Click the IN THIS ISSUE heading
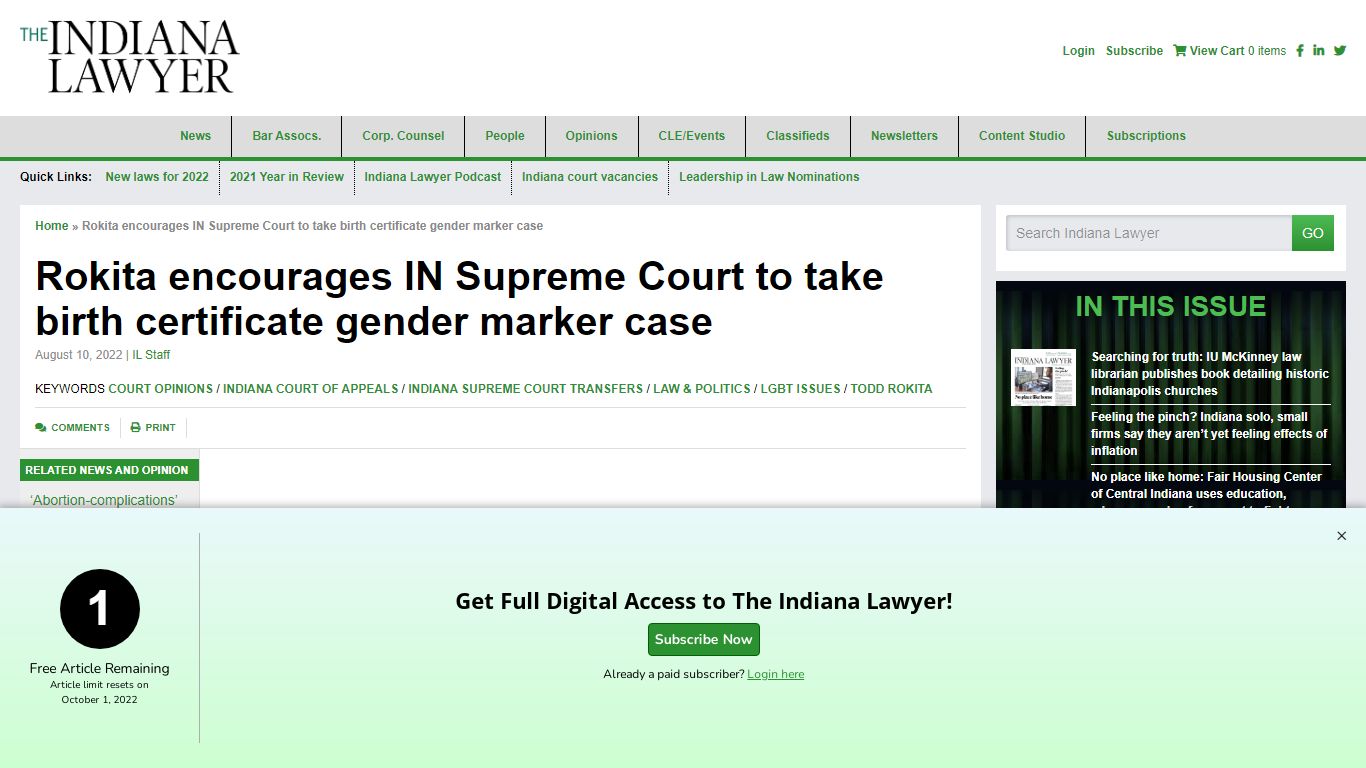Image resolution: width=1366 pixels, height=768 pixels. (x=1171, y=306)
